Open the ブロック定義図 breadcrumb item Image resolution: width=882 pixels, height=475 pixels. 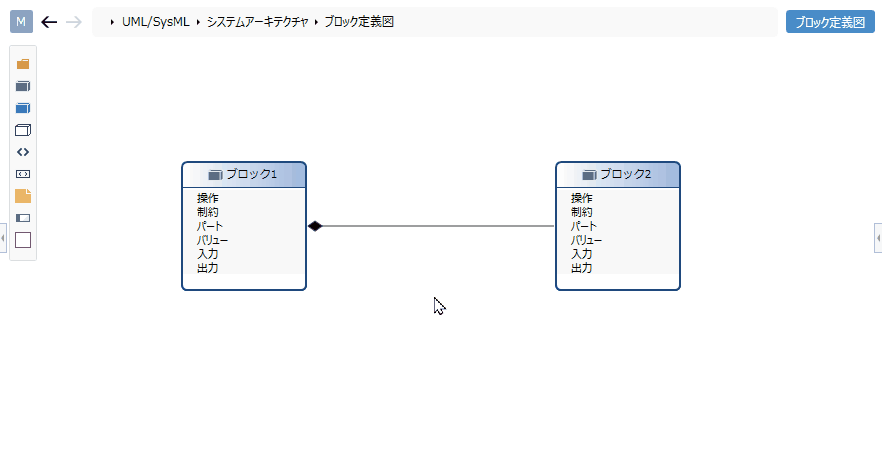tap(359, 22)
